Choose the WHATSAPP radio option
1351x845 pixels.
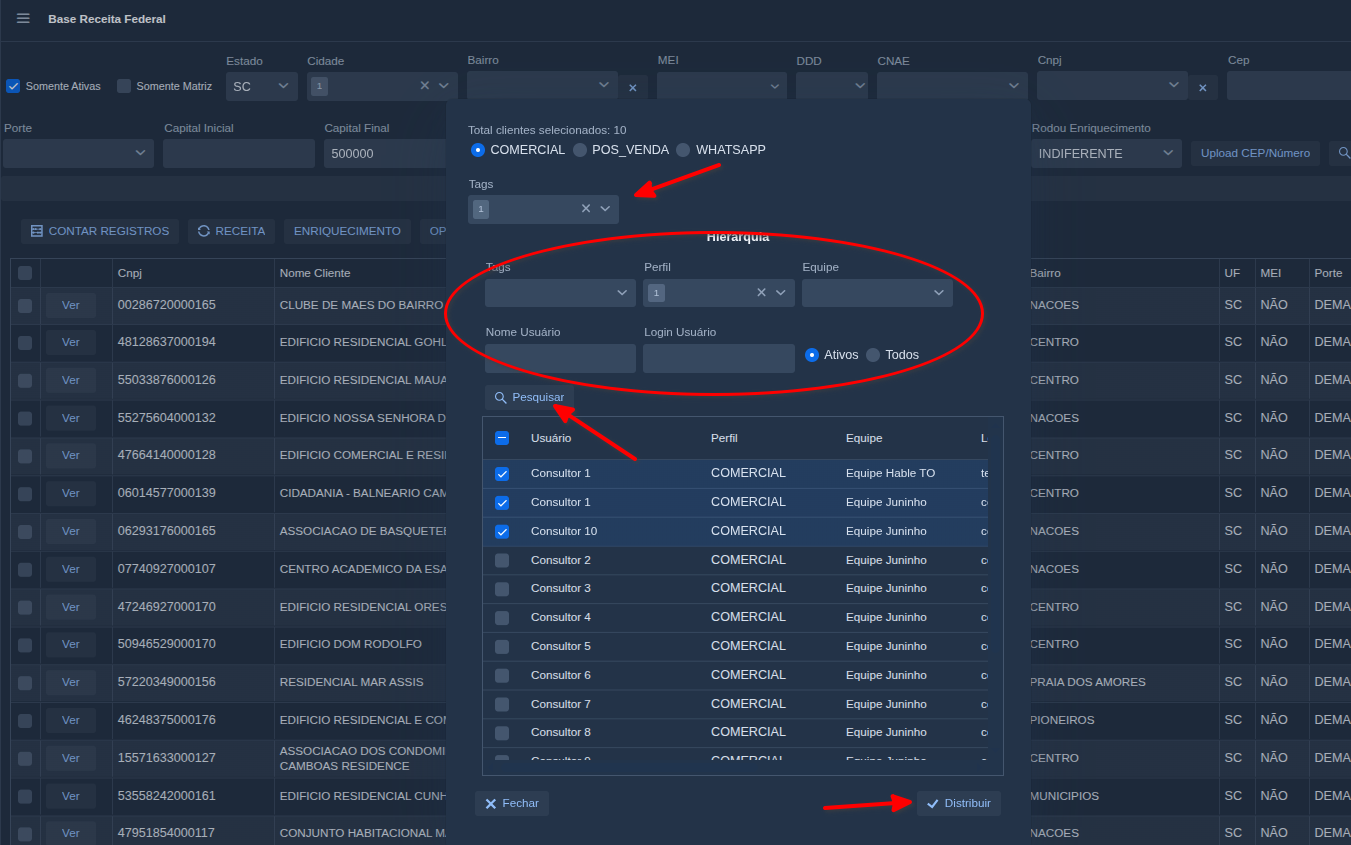pos(683,150)
